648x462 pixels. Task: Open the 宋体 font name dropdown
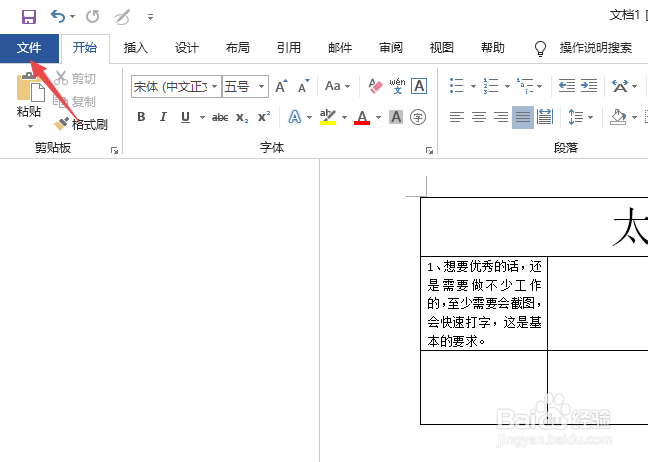coord(214,86)
